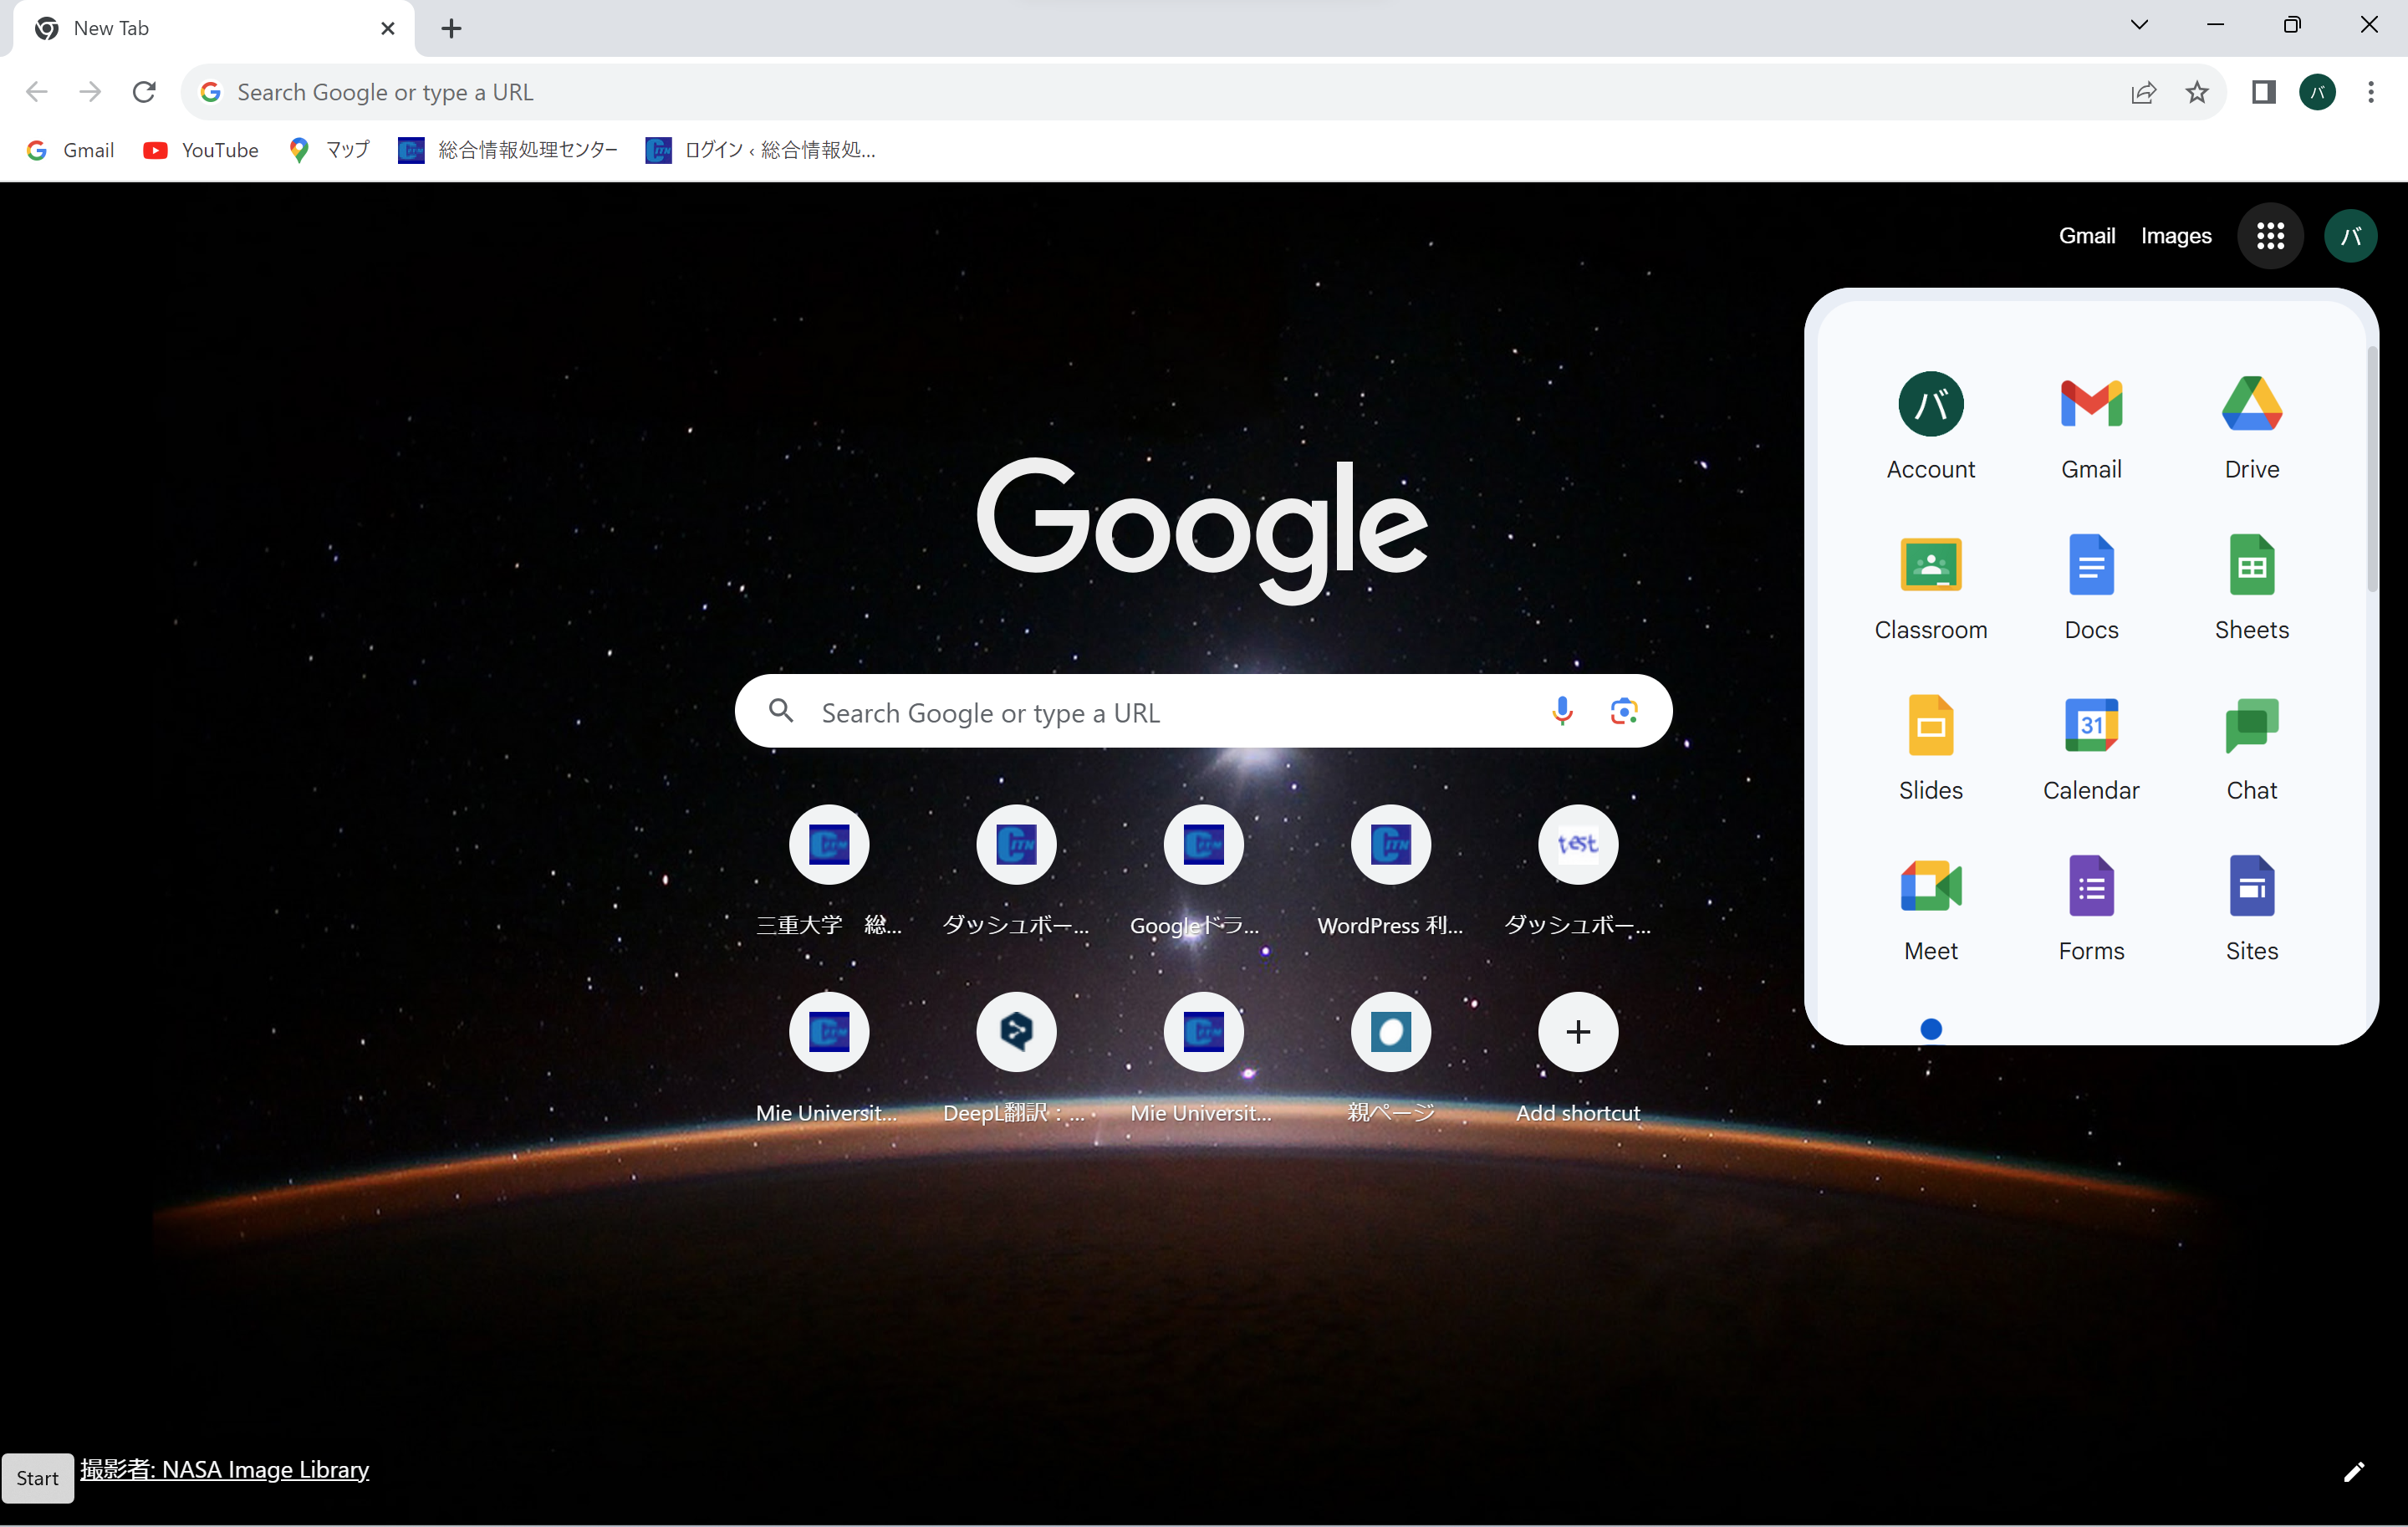Image resolution: width=2408 pixels, height=1527 pixels.
Task: Open Drive from the apps panel
Action: pyautogui.click(x=2251, y=427)
